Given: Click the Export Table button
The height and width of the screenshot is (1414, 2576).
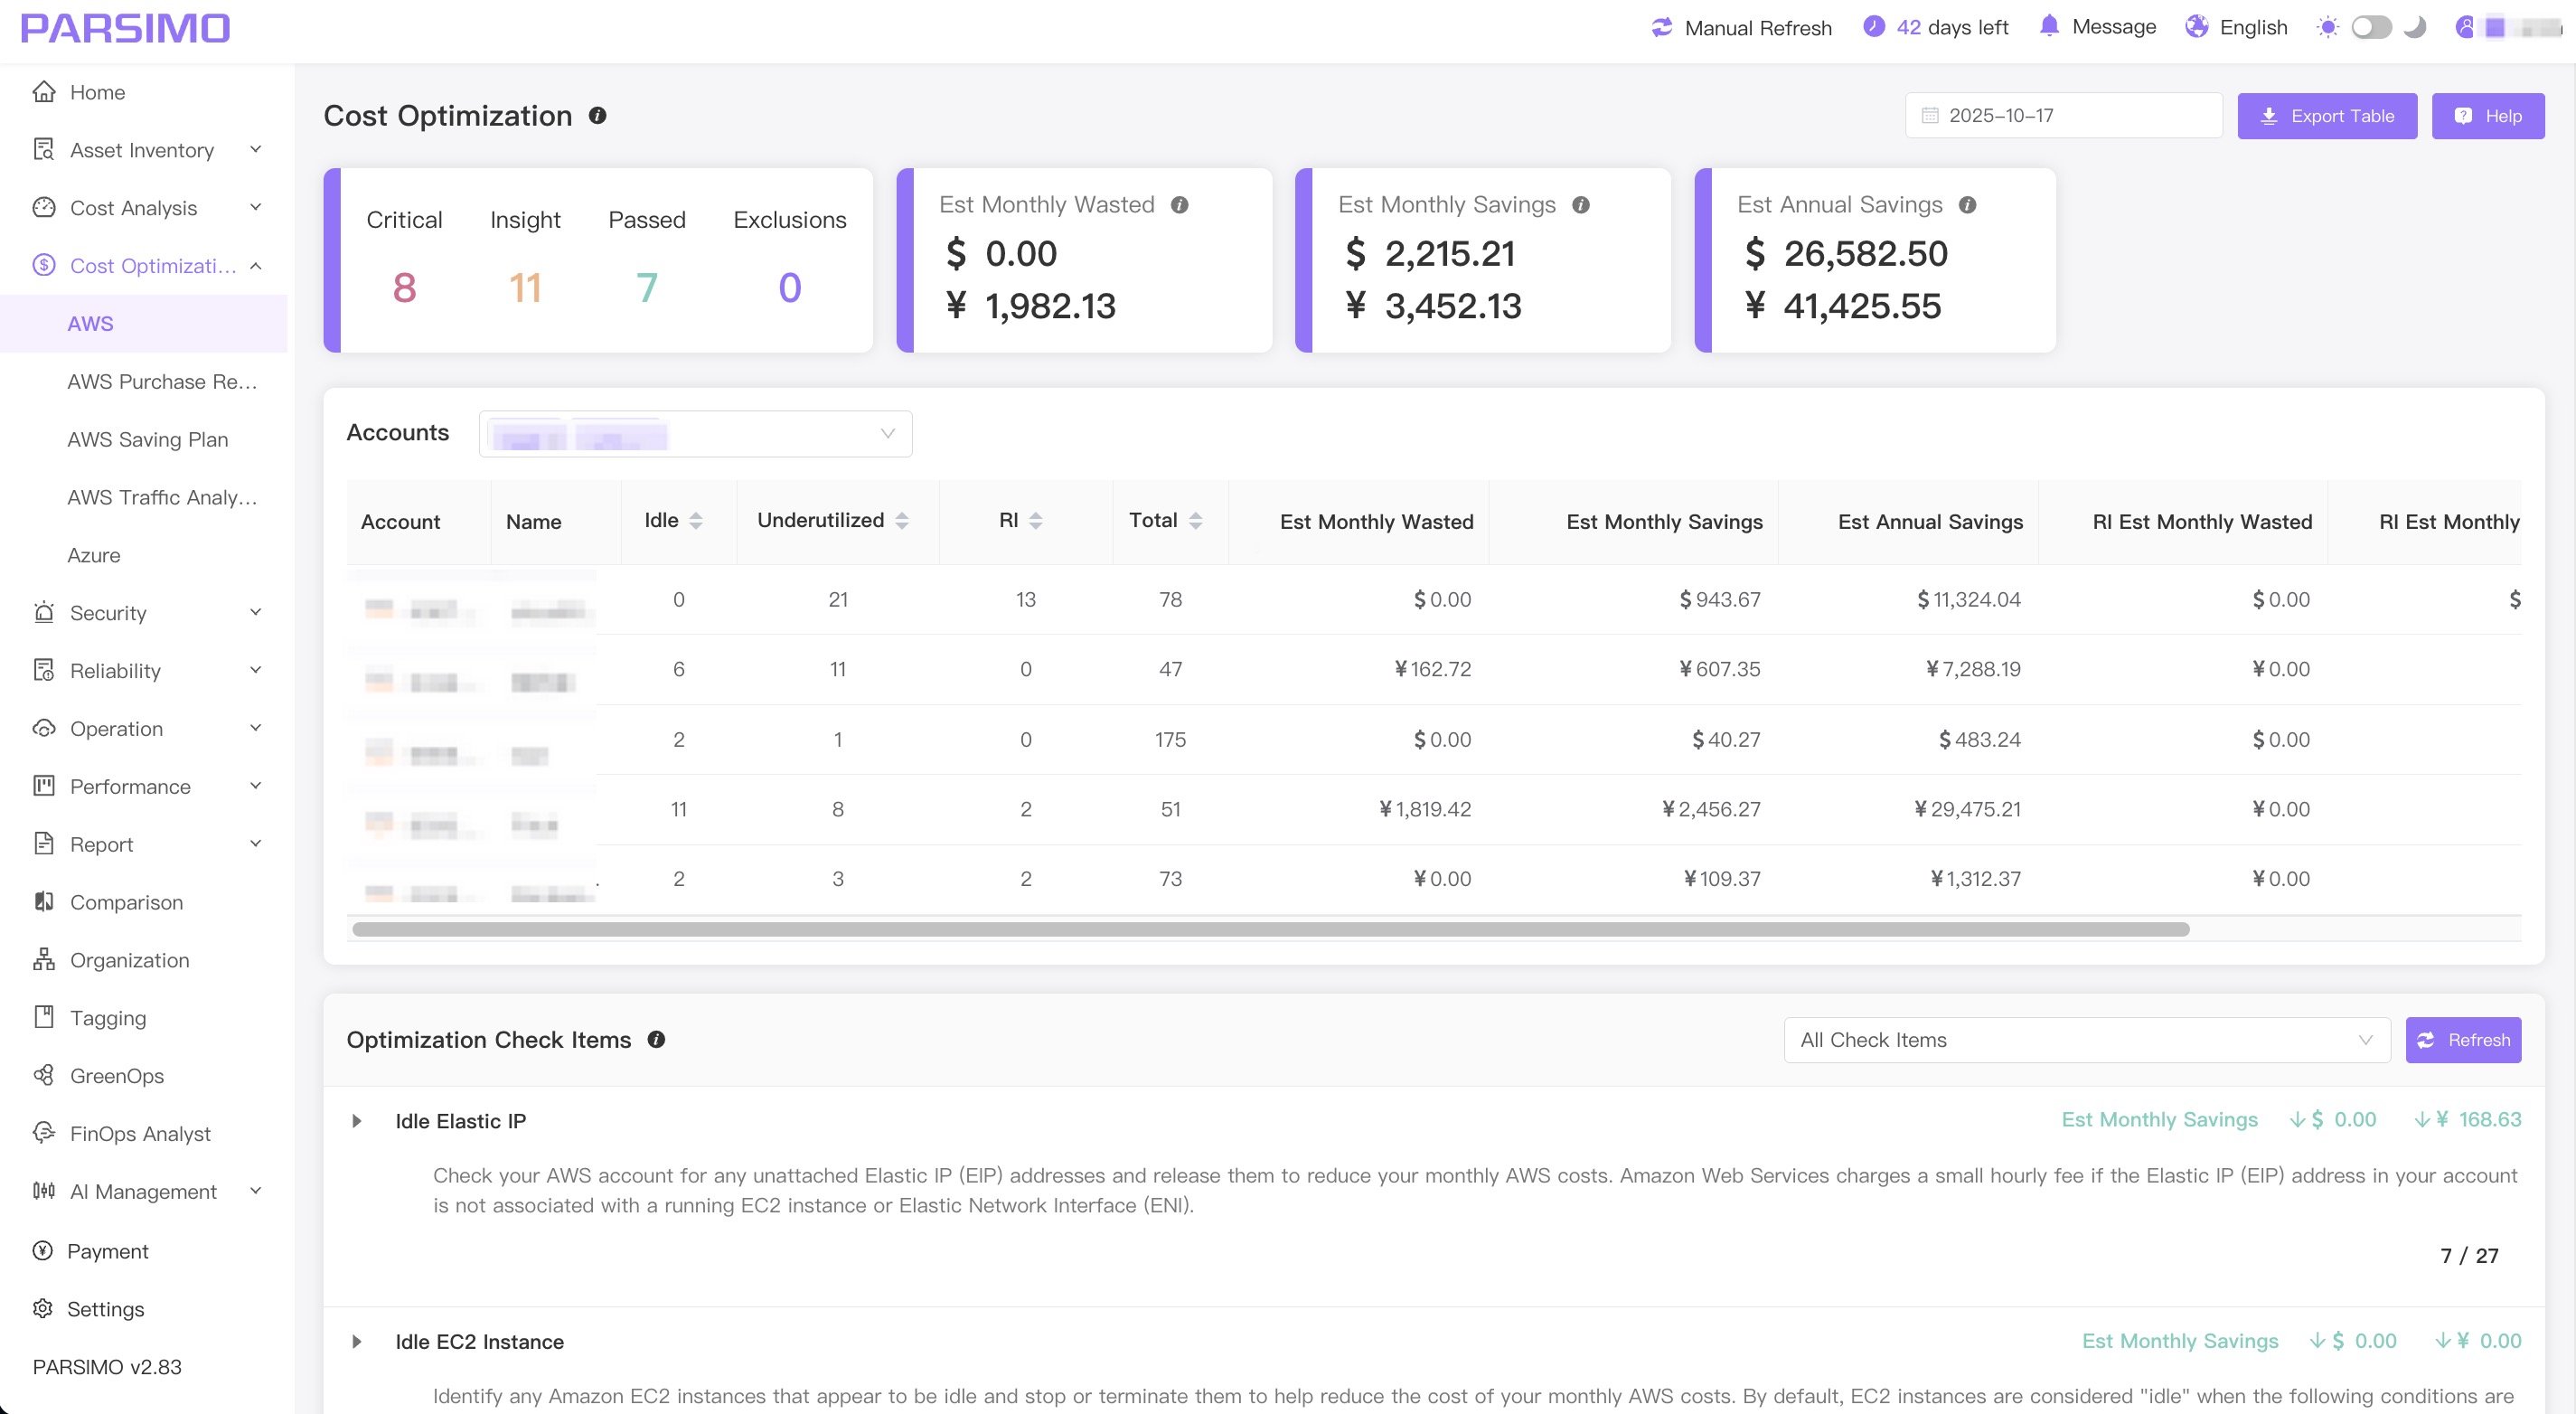Looking at the screenshot, I should click(2326, 116).
